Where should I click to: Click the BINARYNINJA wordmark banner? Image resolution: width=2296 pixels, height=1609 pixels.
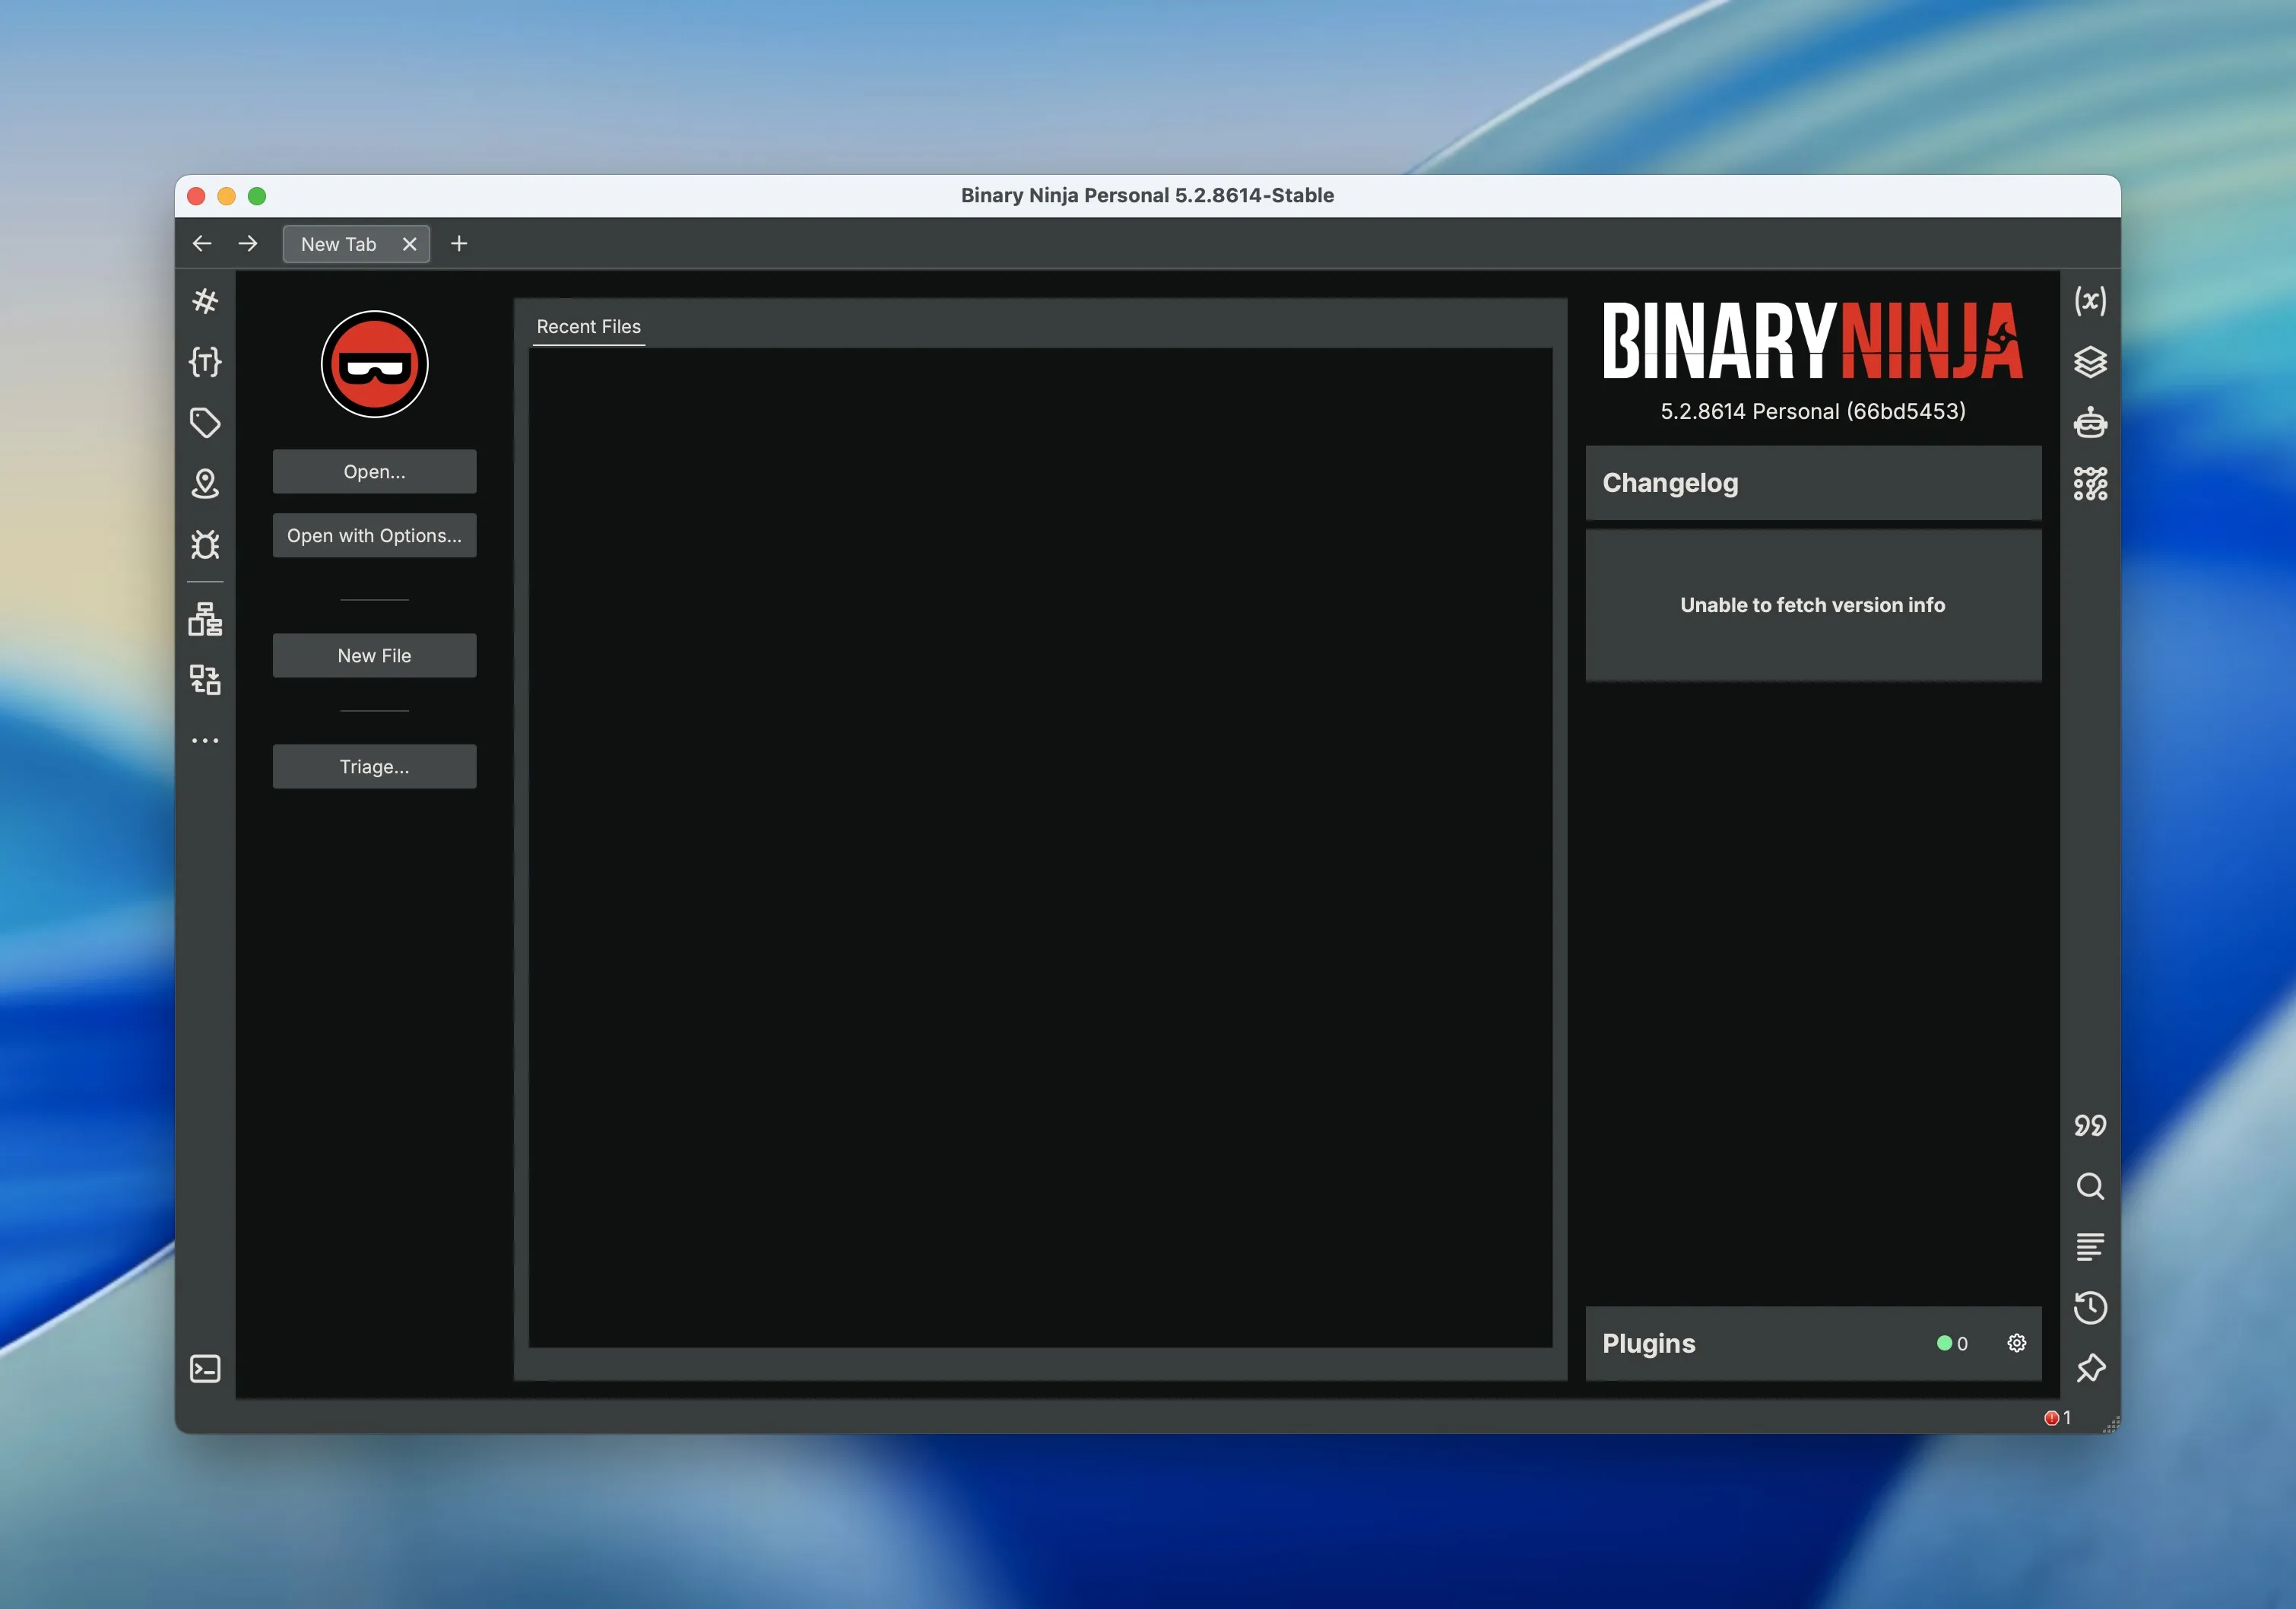click(x=1813, y=341)
